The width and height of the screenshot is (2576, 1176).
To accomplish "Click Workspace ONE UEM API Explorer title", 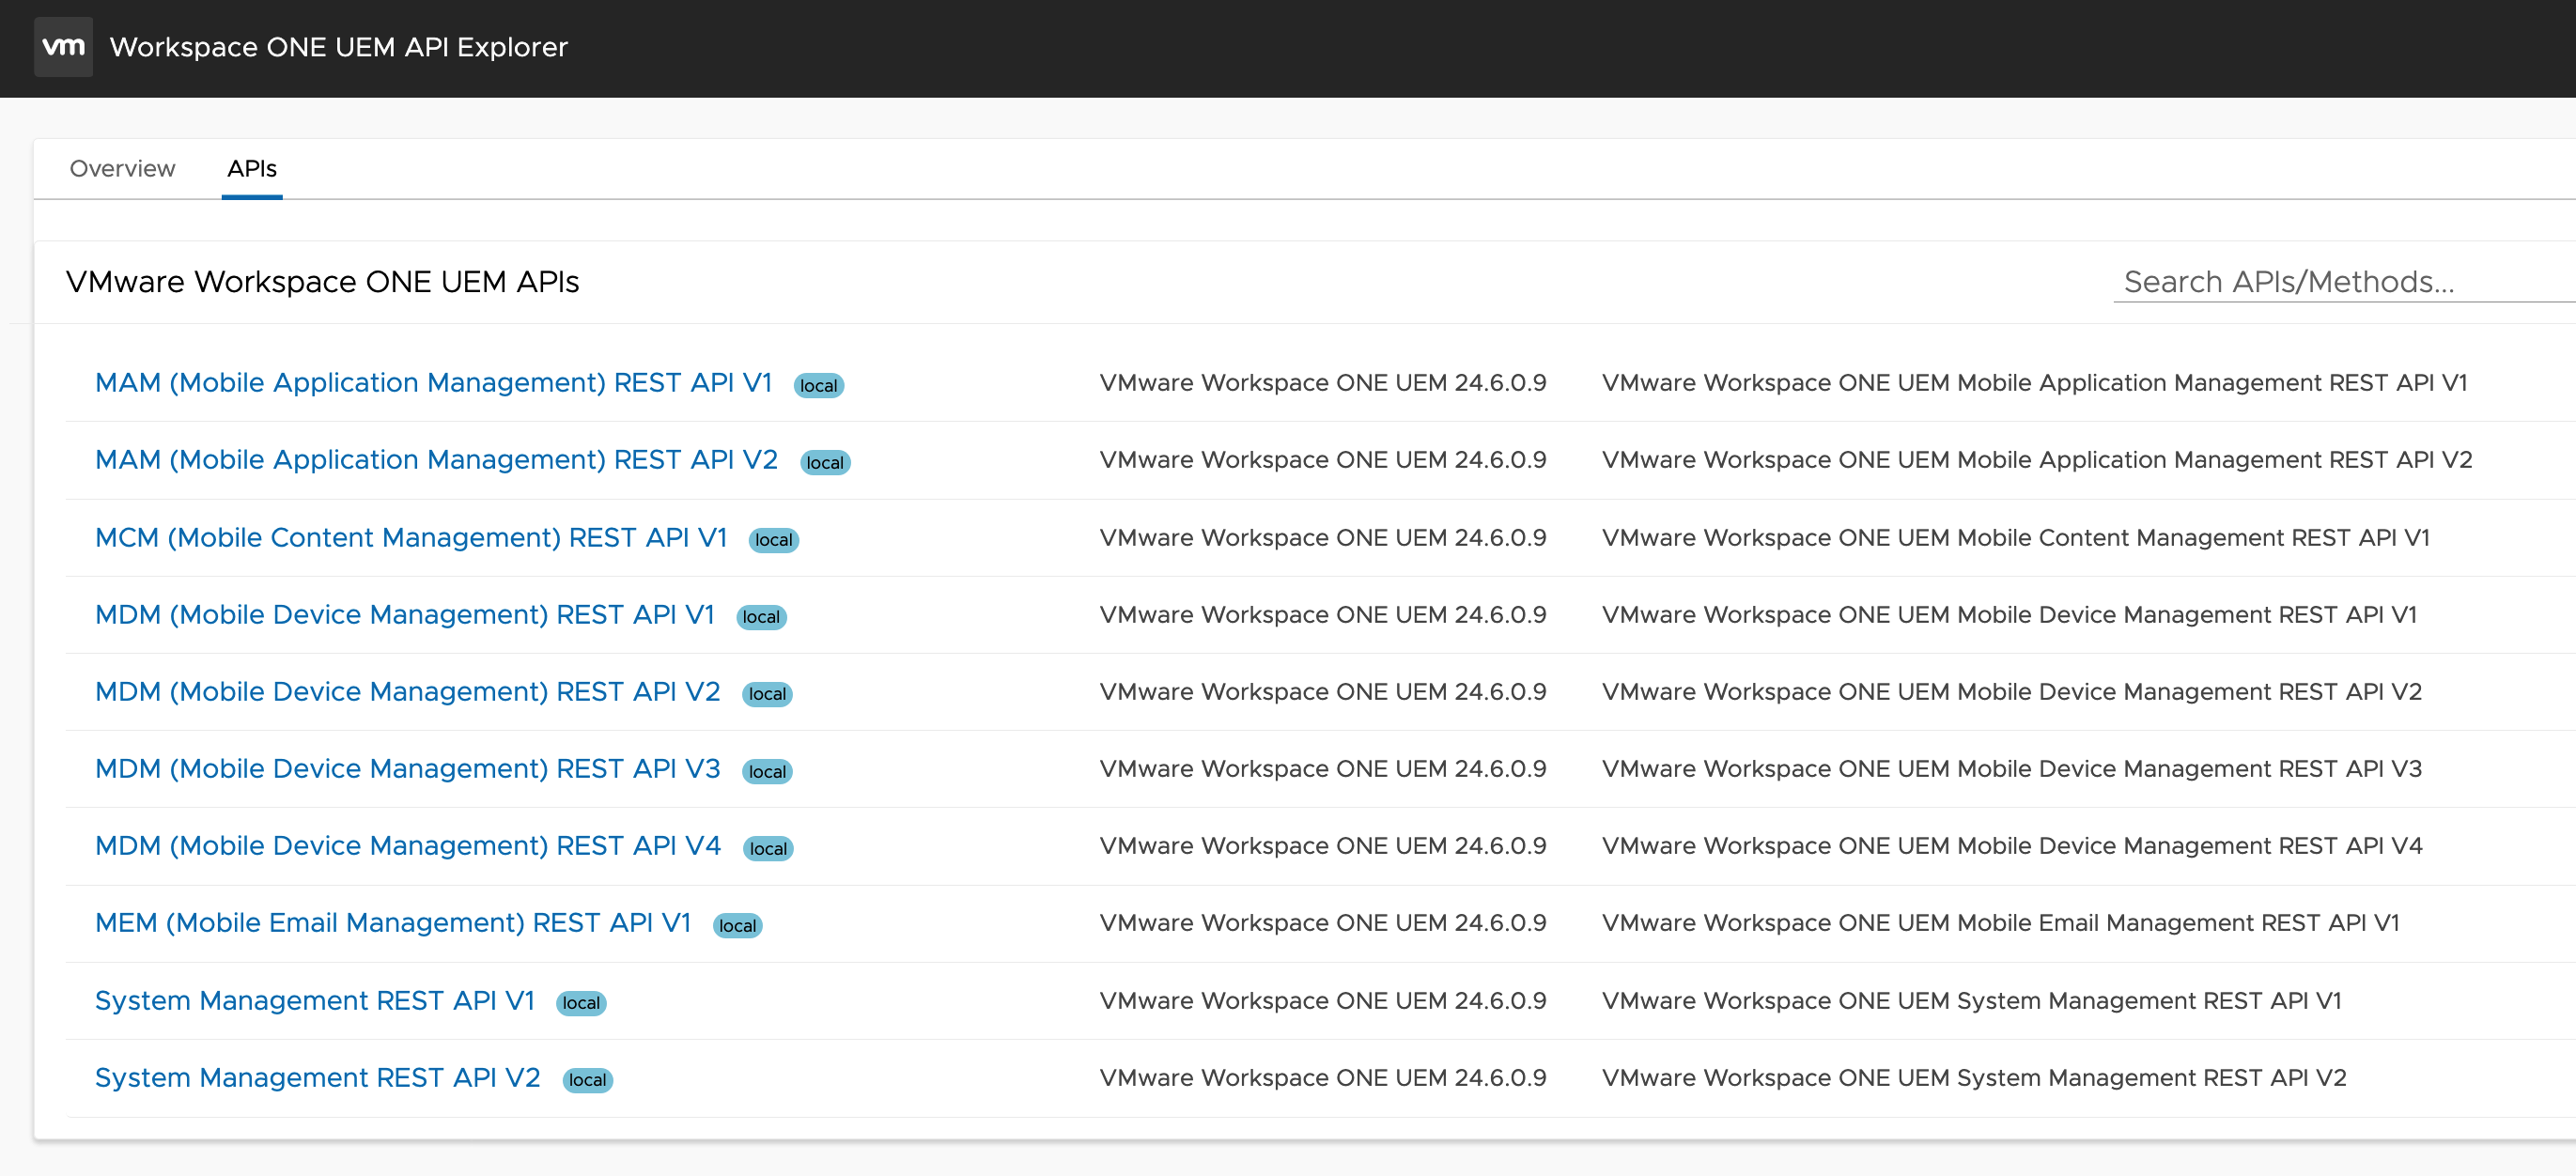I will pos(338,47).
